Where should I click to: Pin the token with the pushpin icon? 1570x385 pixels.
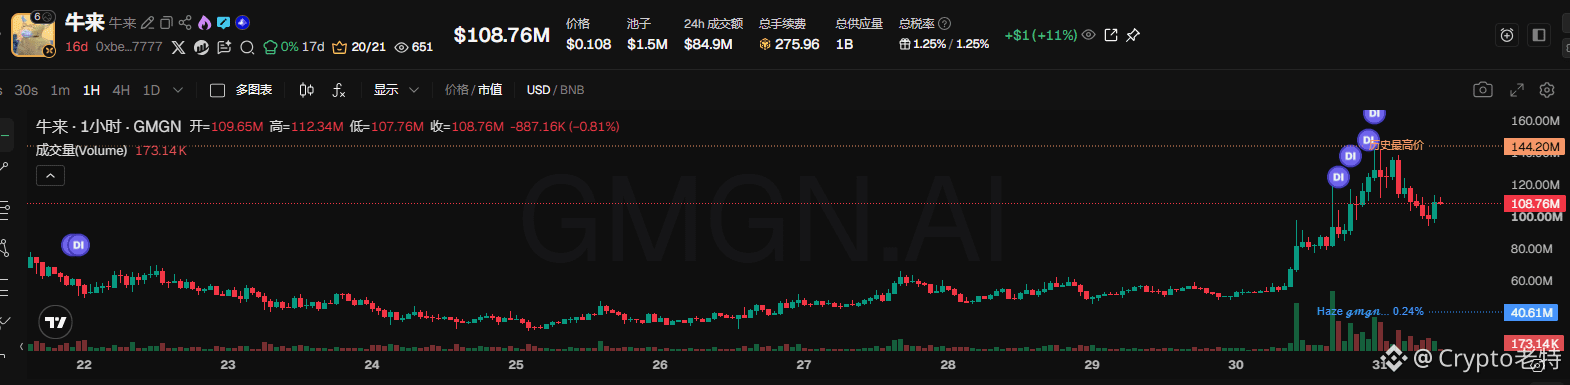1133,35
